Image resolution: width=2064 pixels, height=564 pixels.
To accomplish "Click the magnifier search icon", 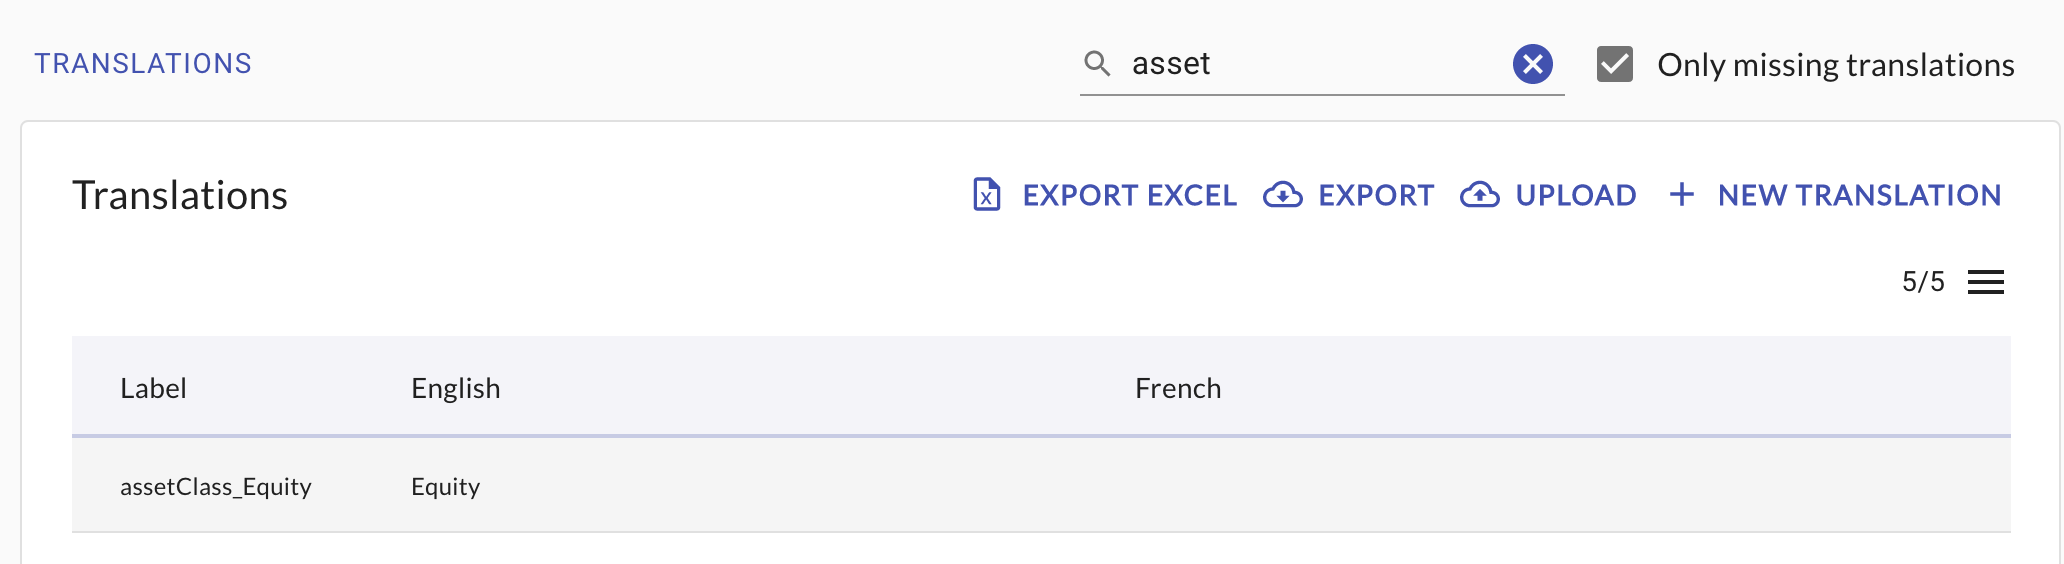I will click(1097, 64).
